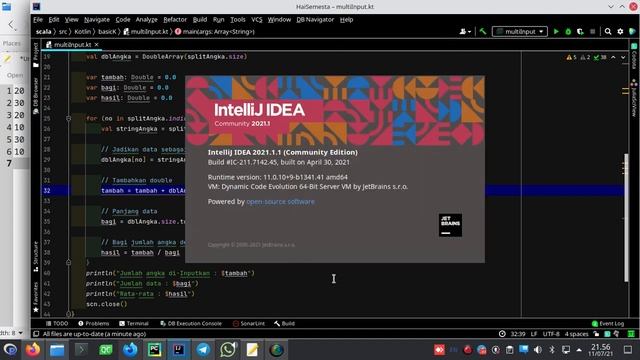Go to next highlighted error arrow
The image size is (640, 360).
pyautogui.click(x=623, y=57)
